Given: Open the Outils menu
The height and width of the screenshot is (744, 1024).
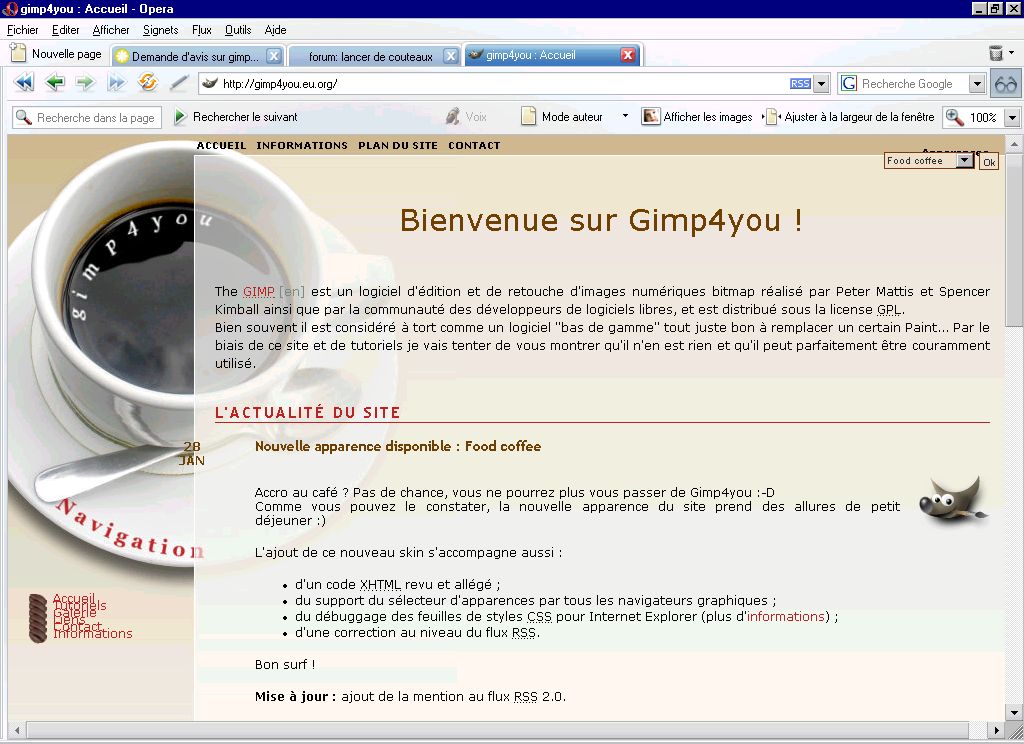Looking at the screenshot, I should (238, 30).
